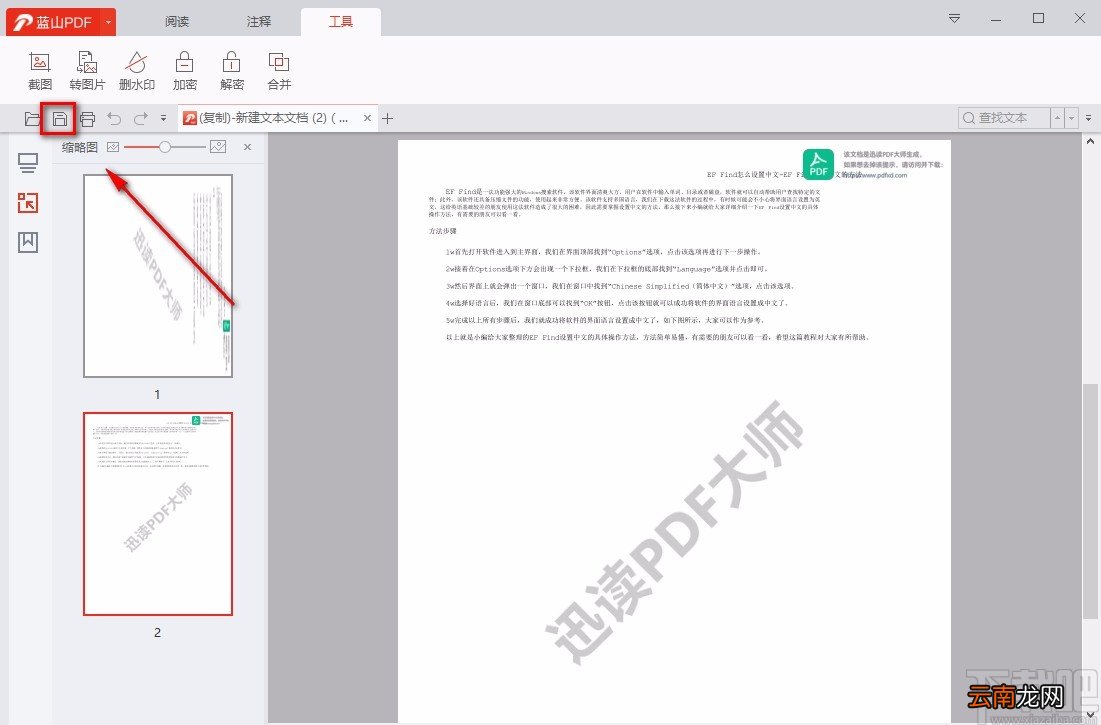The height and width of the screenshot is (725, 1101).
Task: Go to previous search result arrow
Action: (x=1057, y=118)
